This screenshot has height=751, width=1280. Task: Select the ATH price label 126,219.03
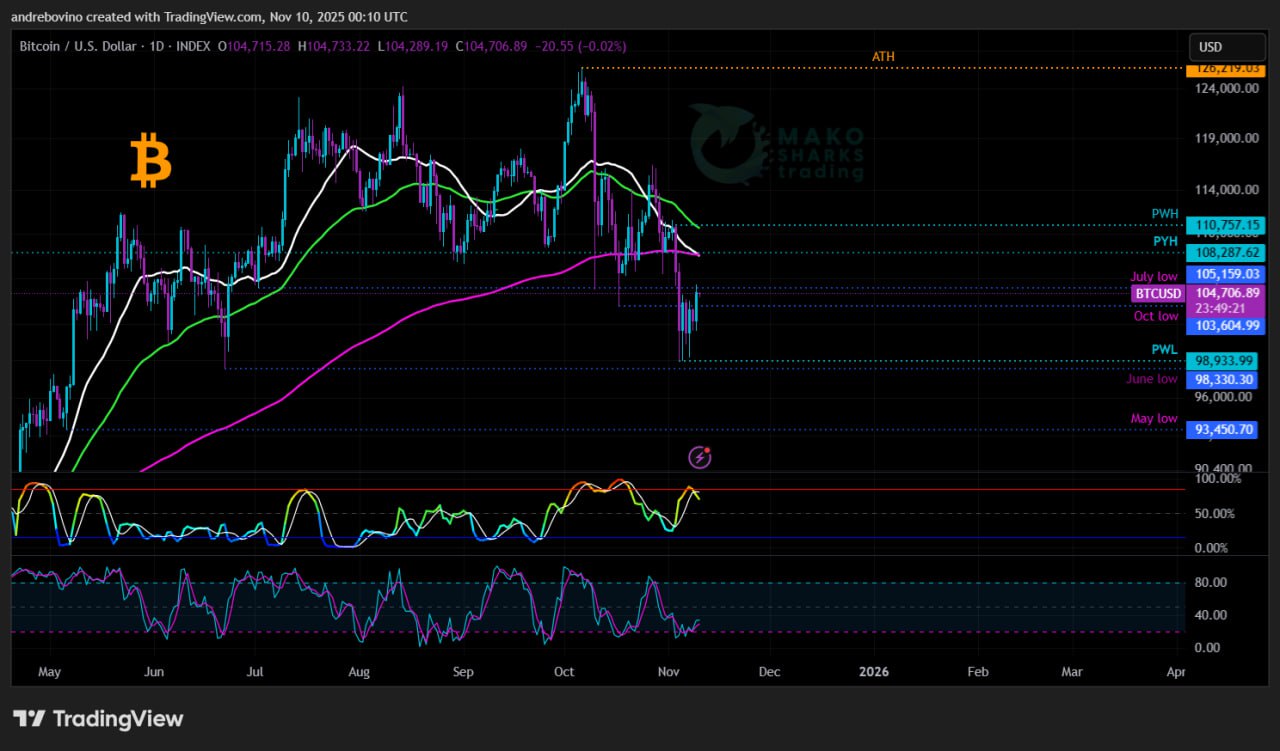click(1222, 69)
